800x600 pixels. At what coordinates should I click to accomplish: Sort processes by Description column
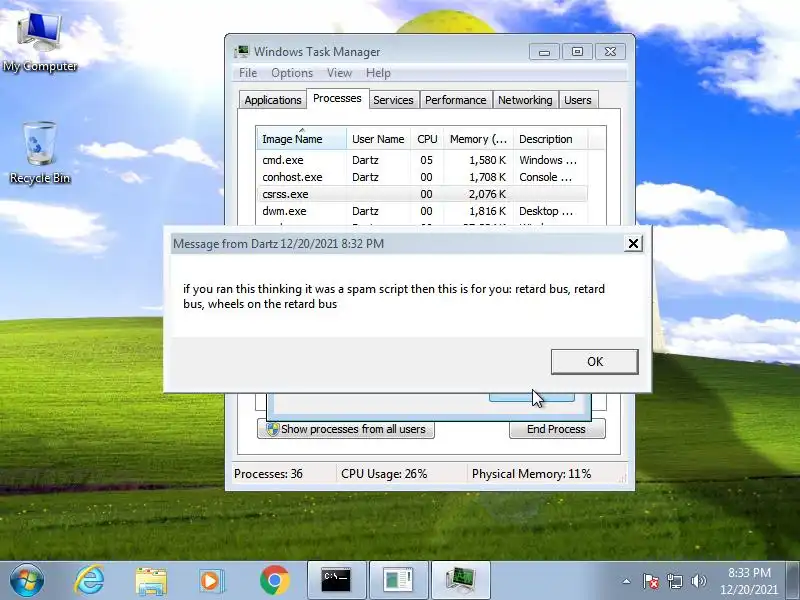[551, 139]
